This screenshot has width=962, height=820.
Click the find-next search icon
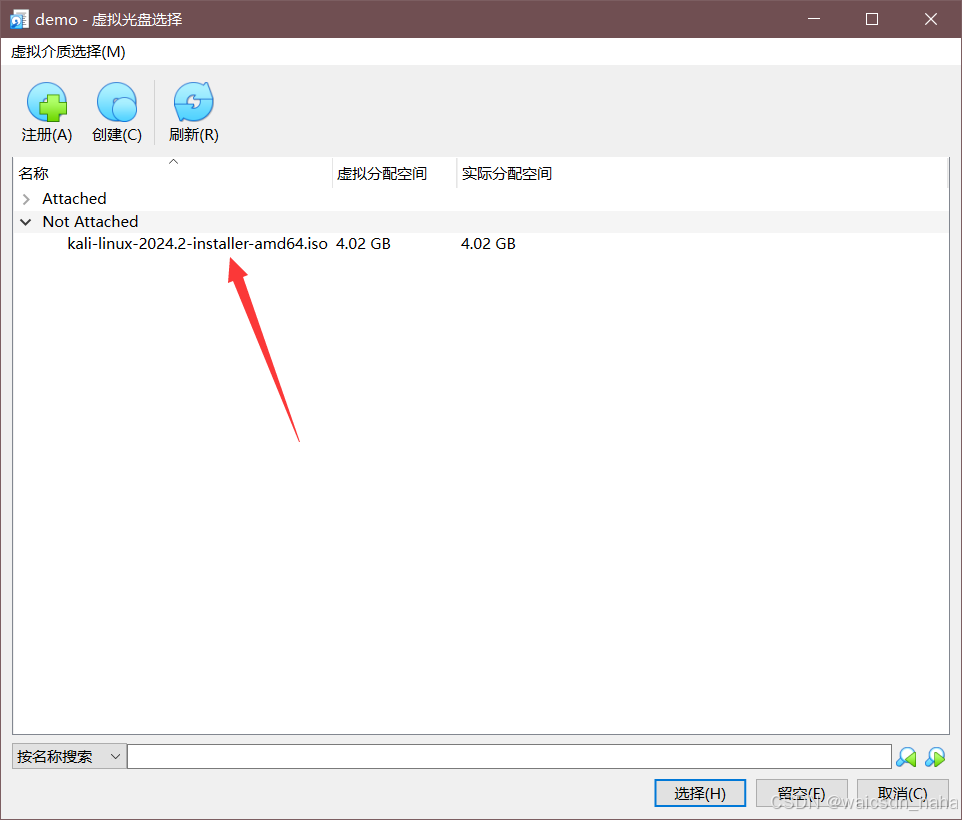coord(936,757)
